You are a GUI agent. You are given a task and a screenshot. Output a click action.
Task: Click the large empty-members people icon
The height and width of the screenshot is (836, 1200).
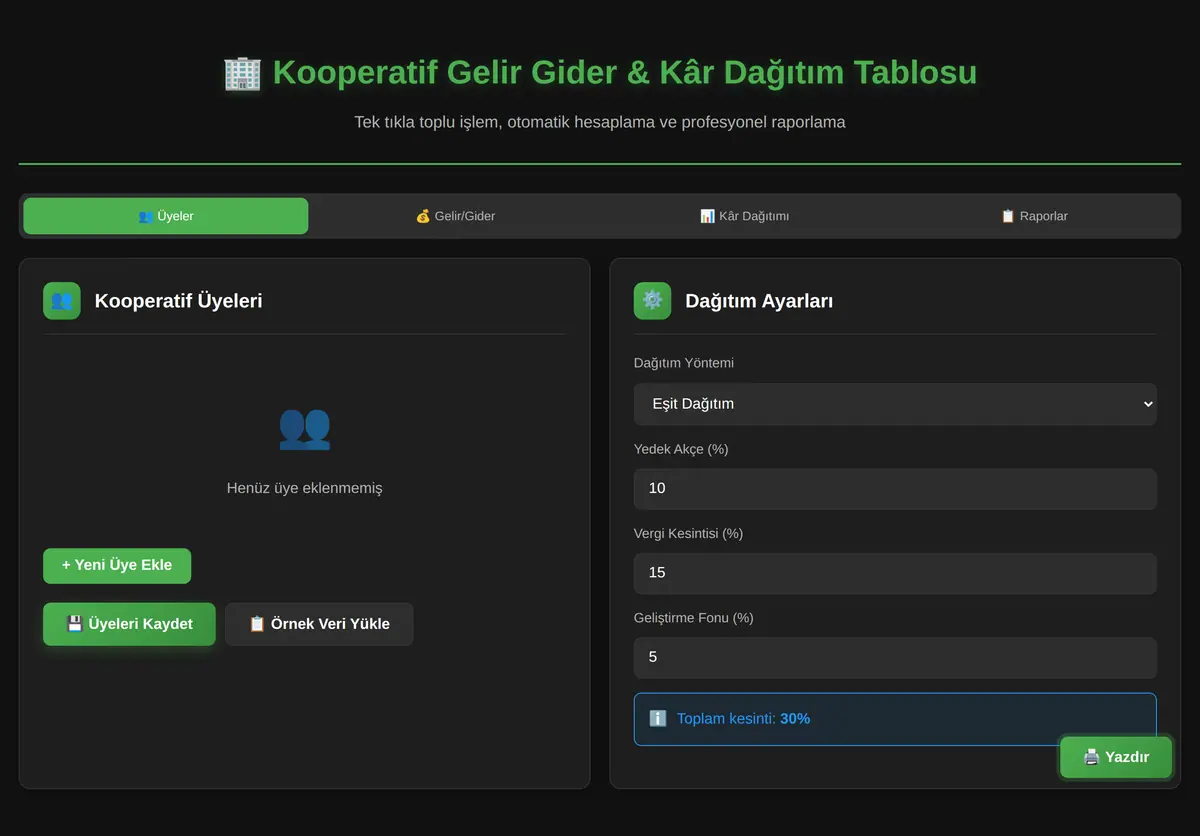(x=304, y=427)
